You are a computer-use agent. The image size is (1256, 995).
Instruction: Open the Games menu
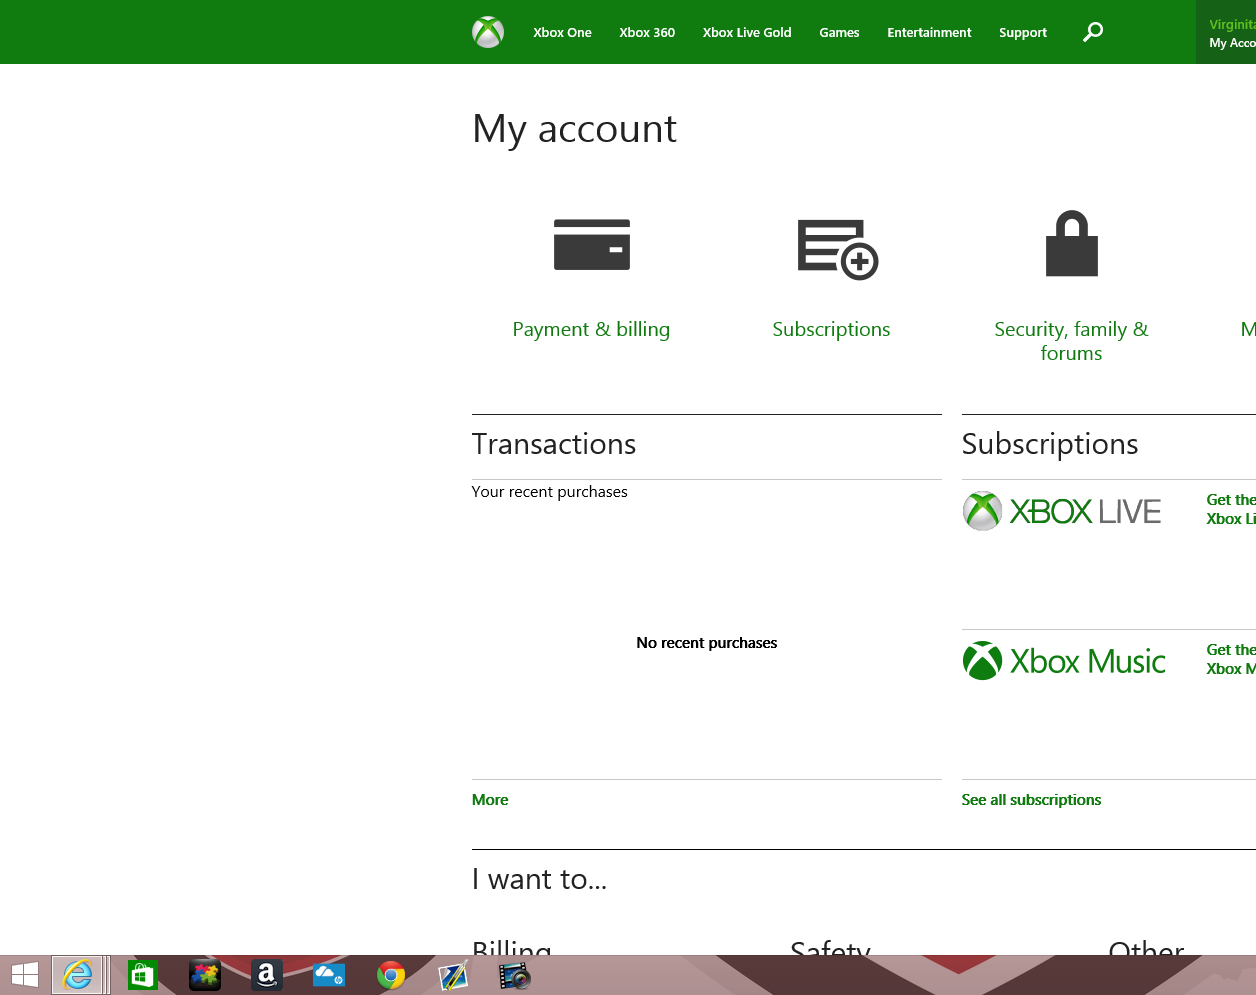pyautogui.click(x=839, y=32)
